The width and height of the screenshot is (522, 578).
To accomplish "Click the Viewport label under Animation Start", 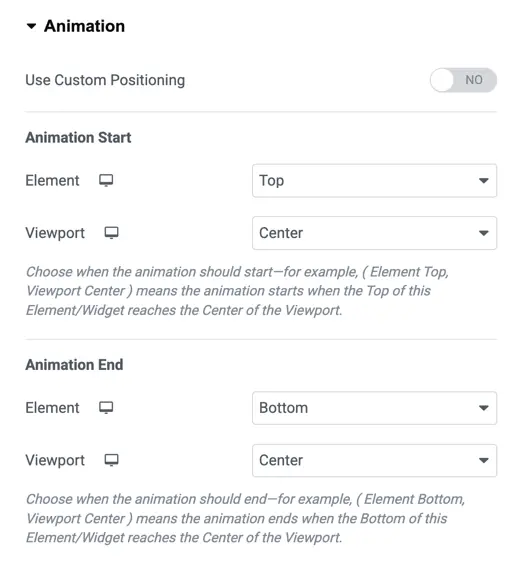I will (x=55, y=233).
